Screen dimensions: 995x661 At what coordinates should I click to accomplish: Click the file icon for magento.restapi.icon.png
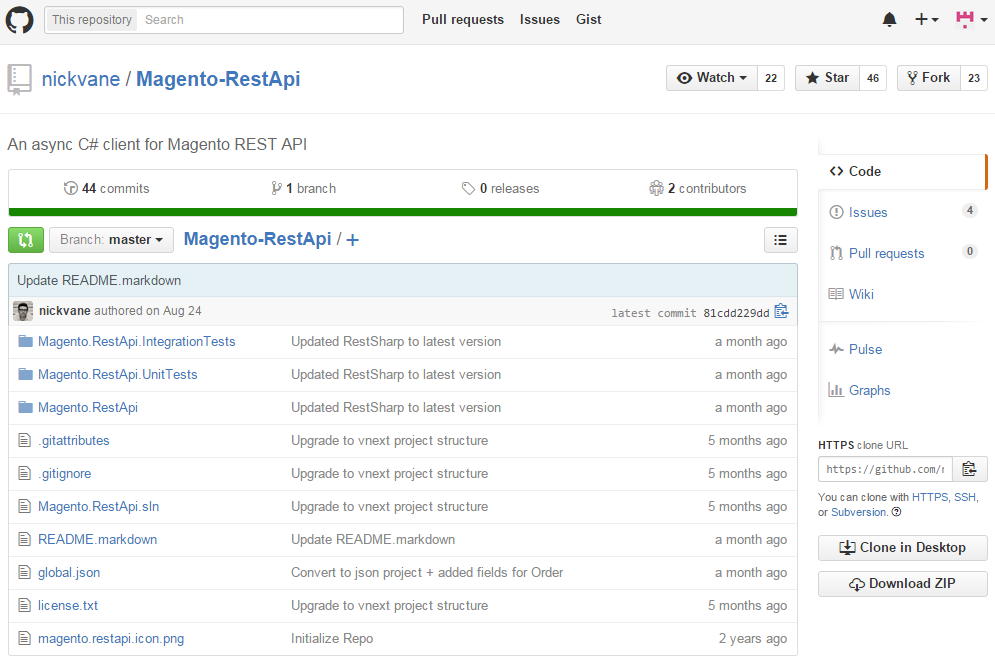25,638
